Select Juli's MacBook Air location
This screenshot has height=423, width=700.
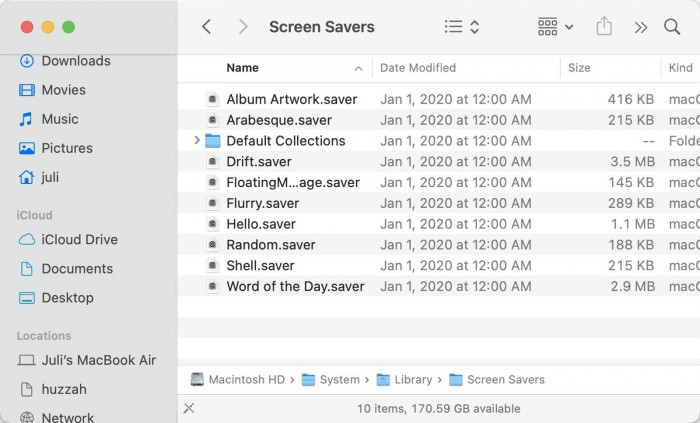click(x=95, y=359)
